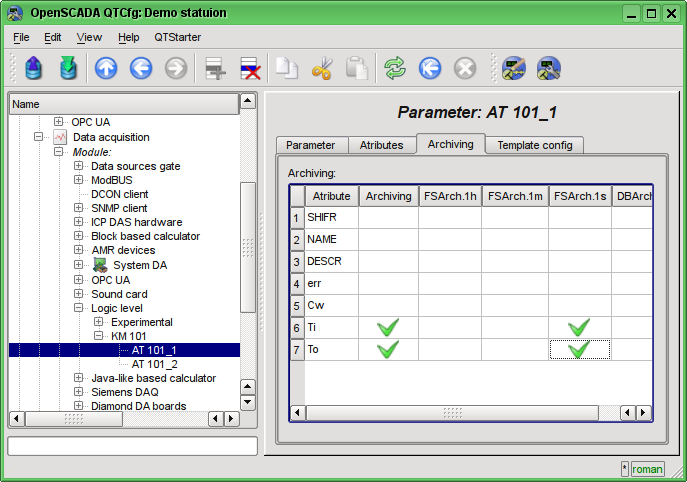
Task: Click the roman user button in the status bar
Action: click(x=647, y=469)
